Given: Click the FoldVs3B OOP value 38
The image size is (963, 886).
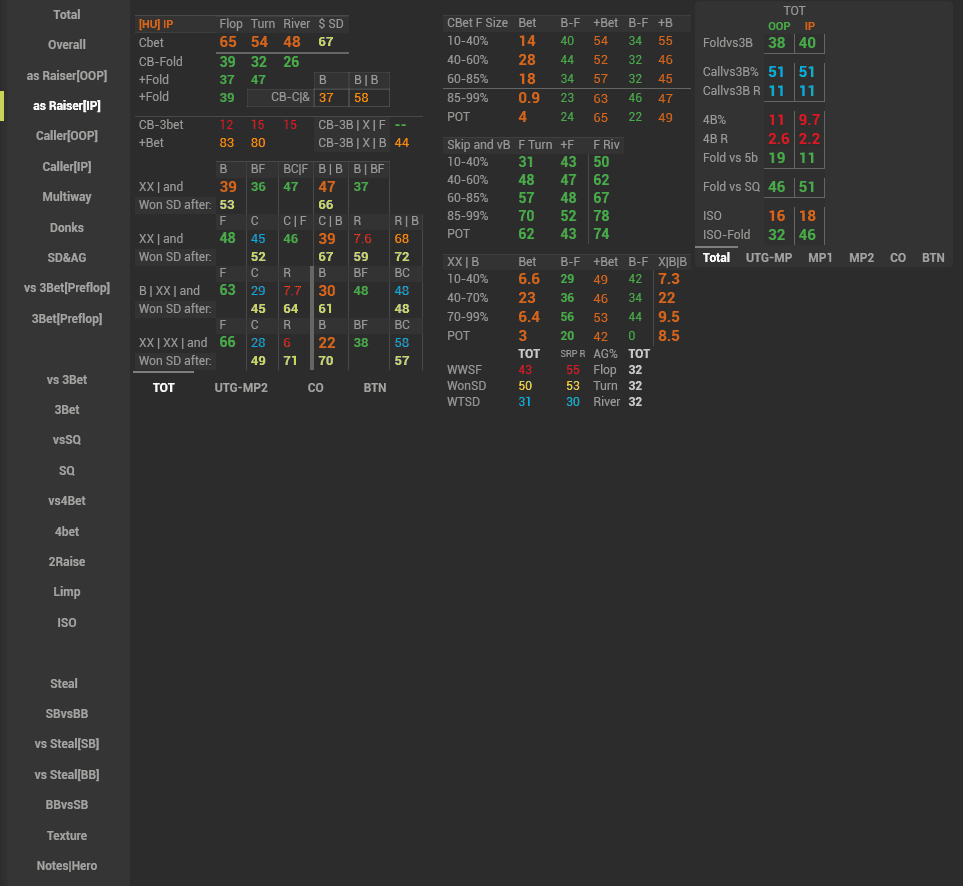Looking at the screenshot, I should point(776,43).
